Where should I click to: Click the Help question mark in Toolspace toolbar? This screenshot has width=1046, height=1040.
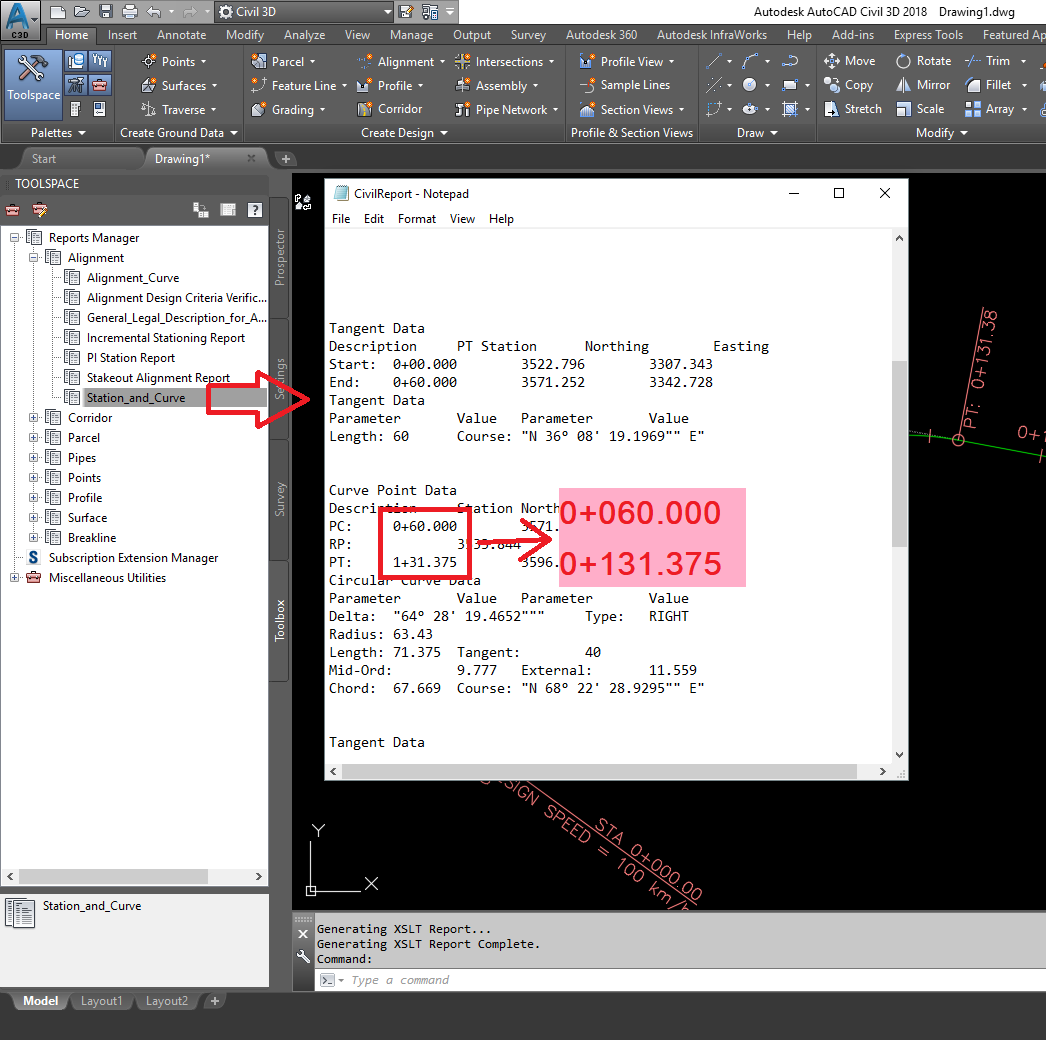coord(254,209)
